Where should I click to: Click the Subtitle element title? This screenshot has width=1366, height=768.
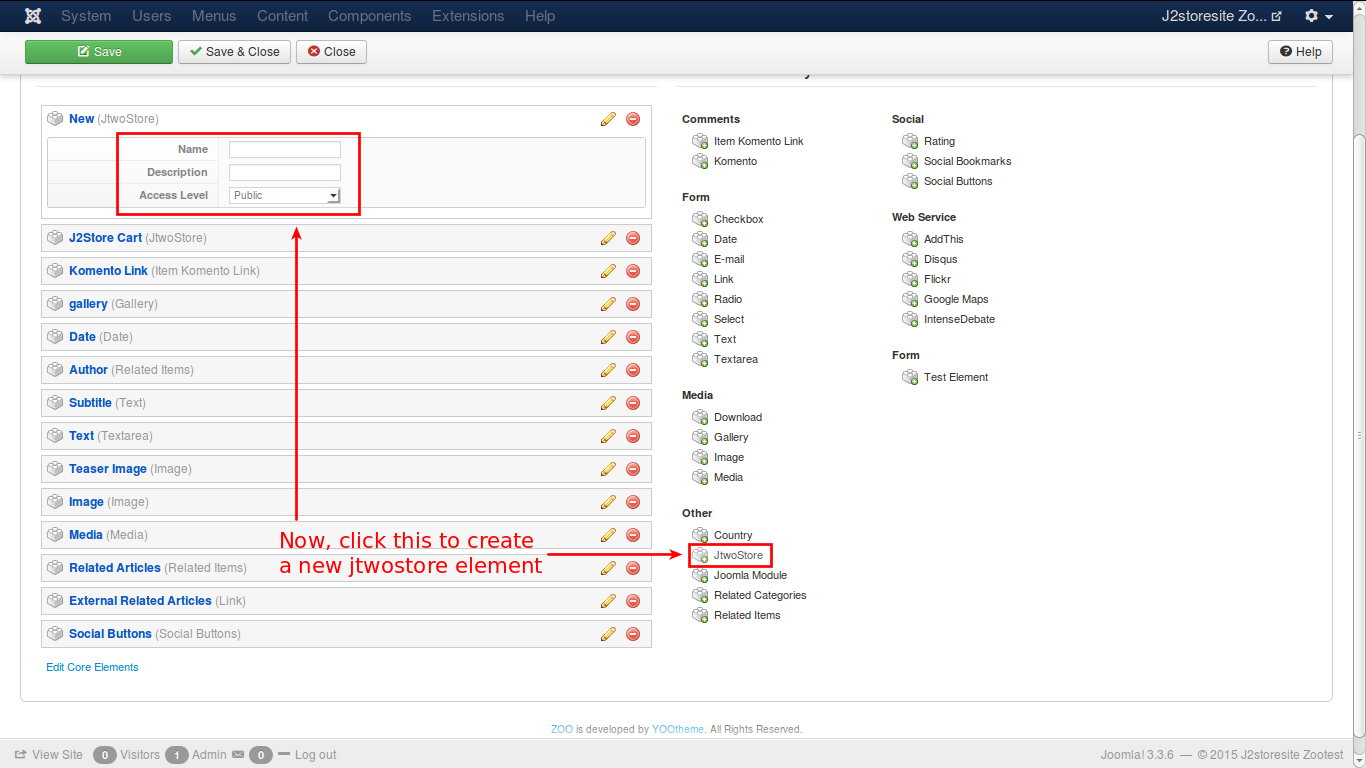point(90,403)
